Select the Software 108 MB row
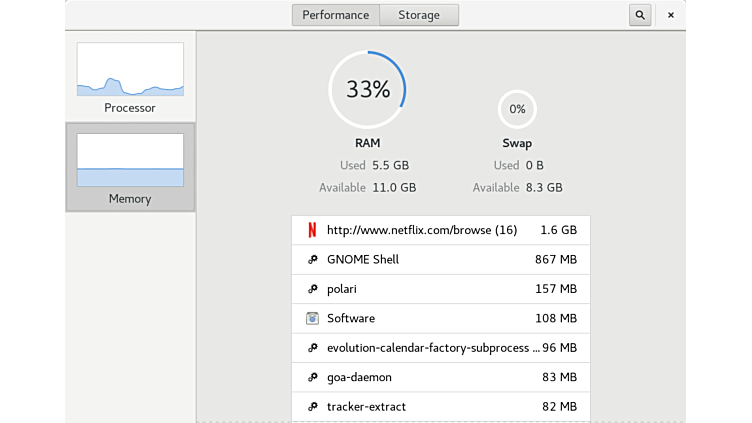Screen dimensions: 752x423 coord(440,318)
